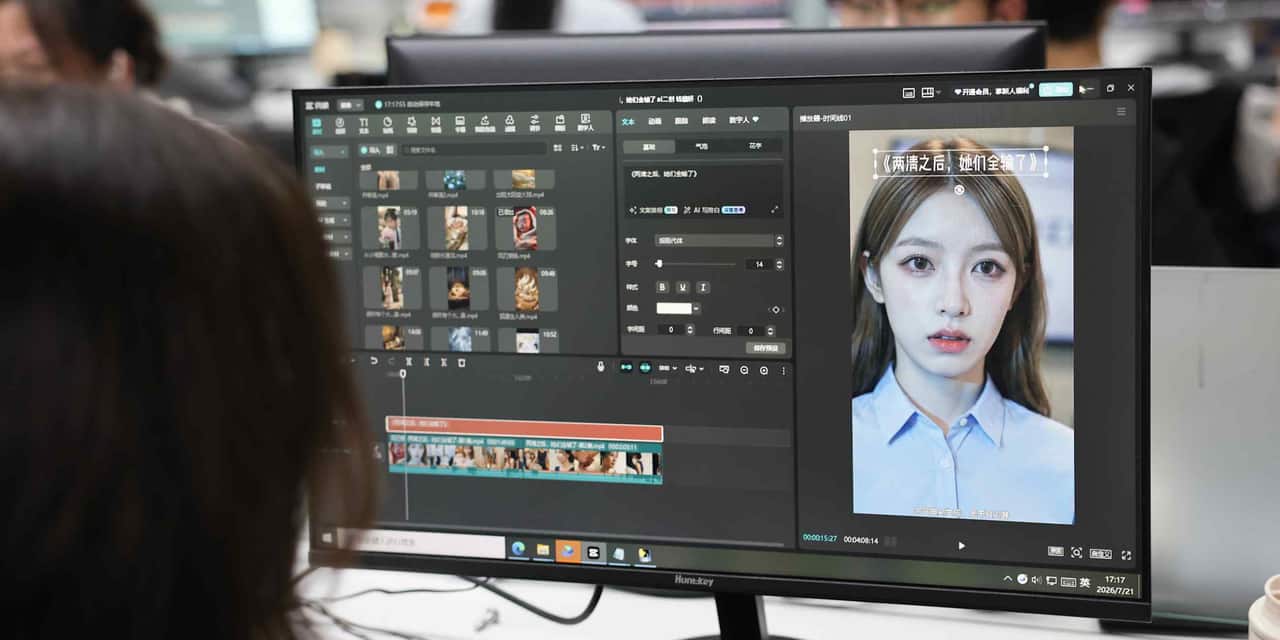Click the play button under the preview
This screenshot has width=1280, height=640.
click(x=961, y=545)
